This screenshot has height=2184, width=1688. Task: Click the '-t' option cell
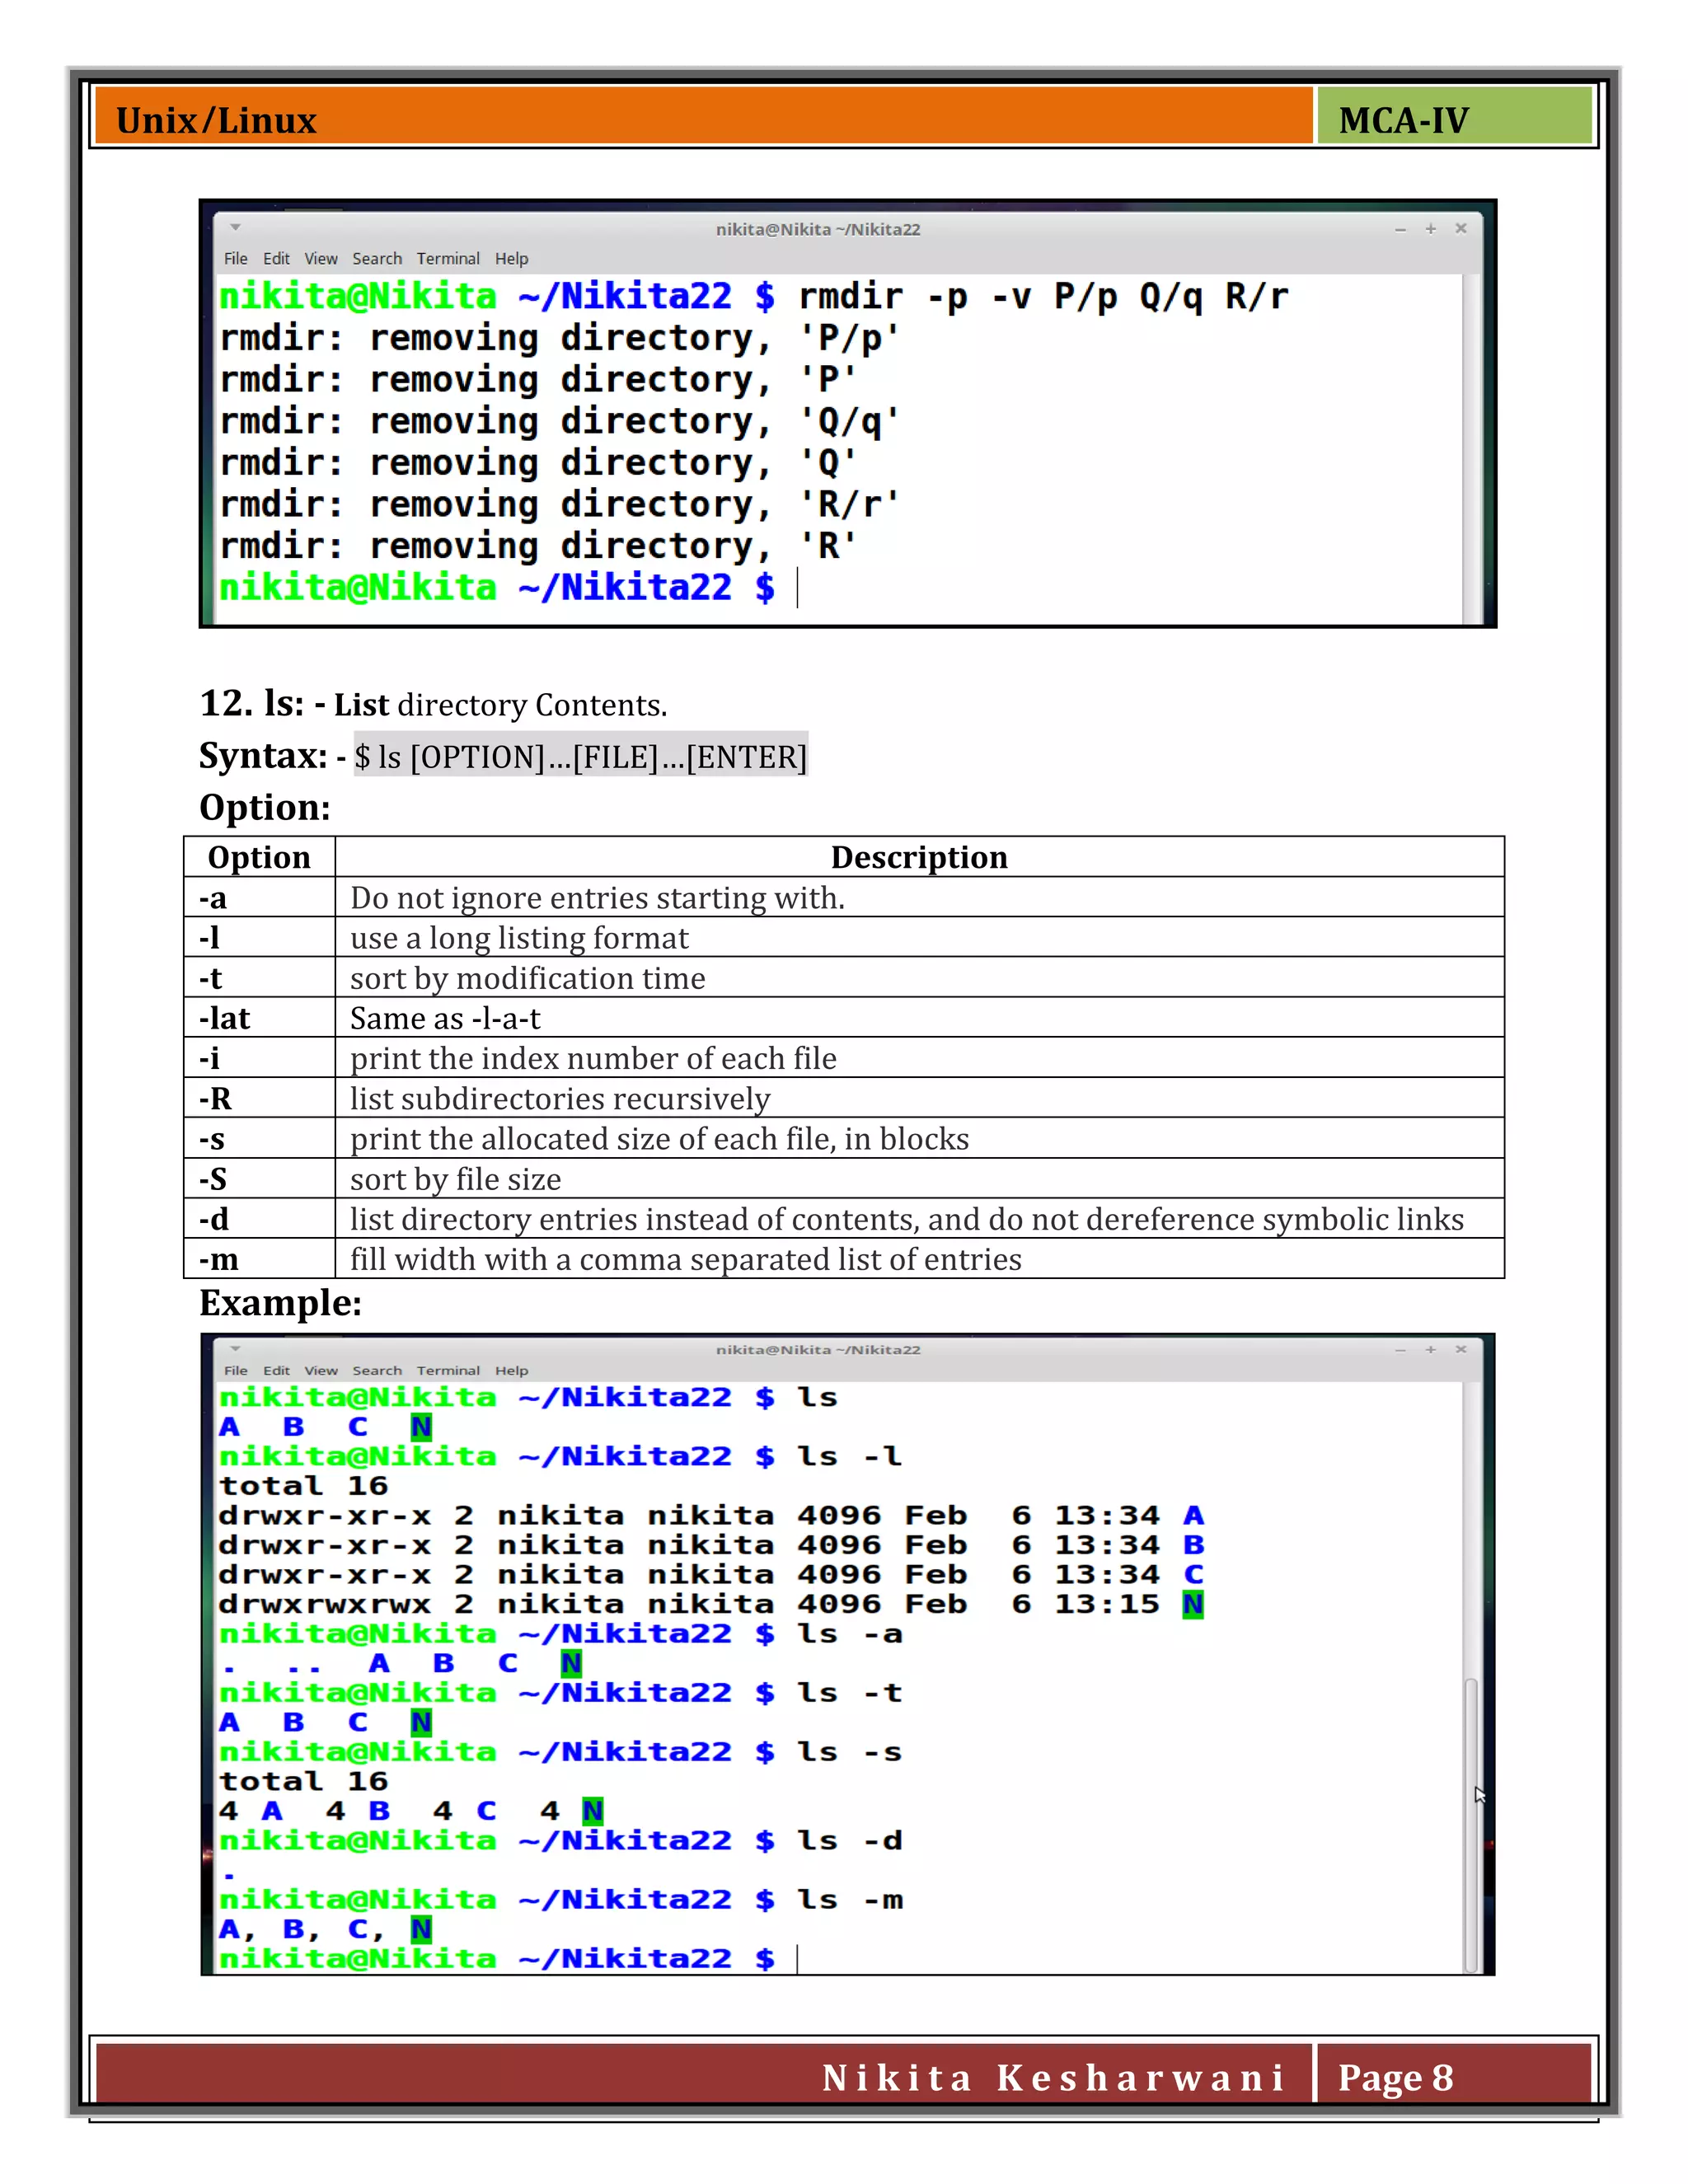[x=259, y=977]
